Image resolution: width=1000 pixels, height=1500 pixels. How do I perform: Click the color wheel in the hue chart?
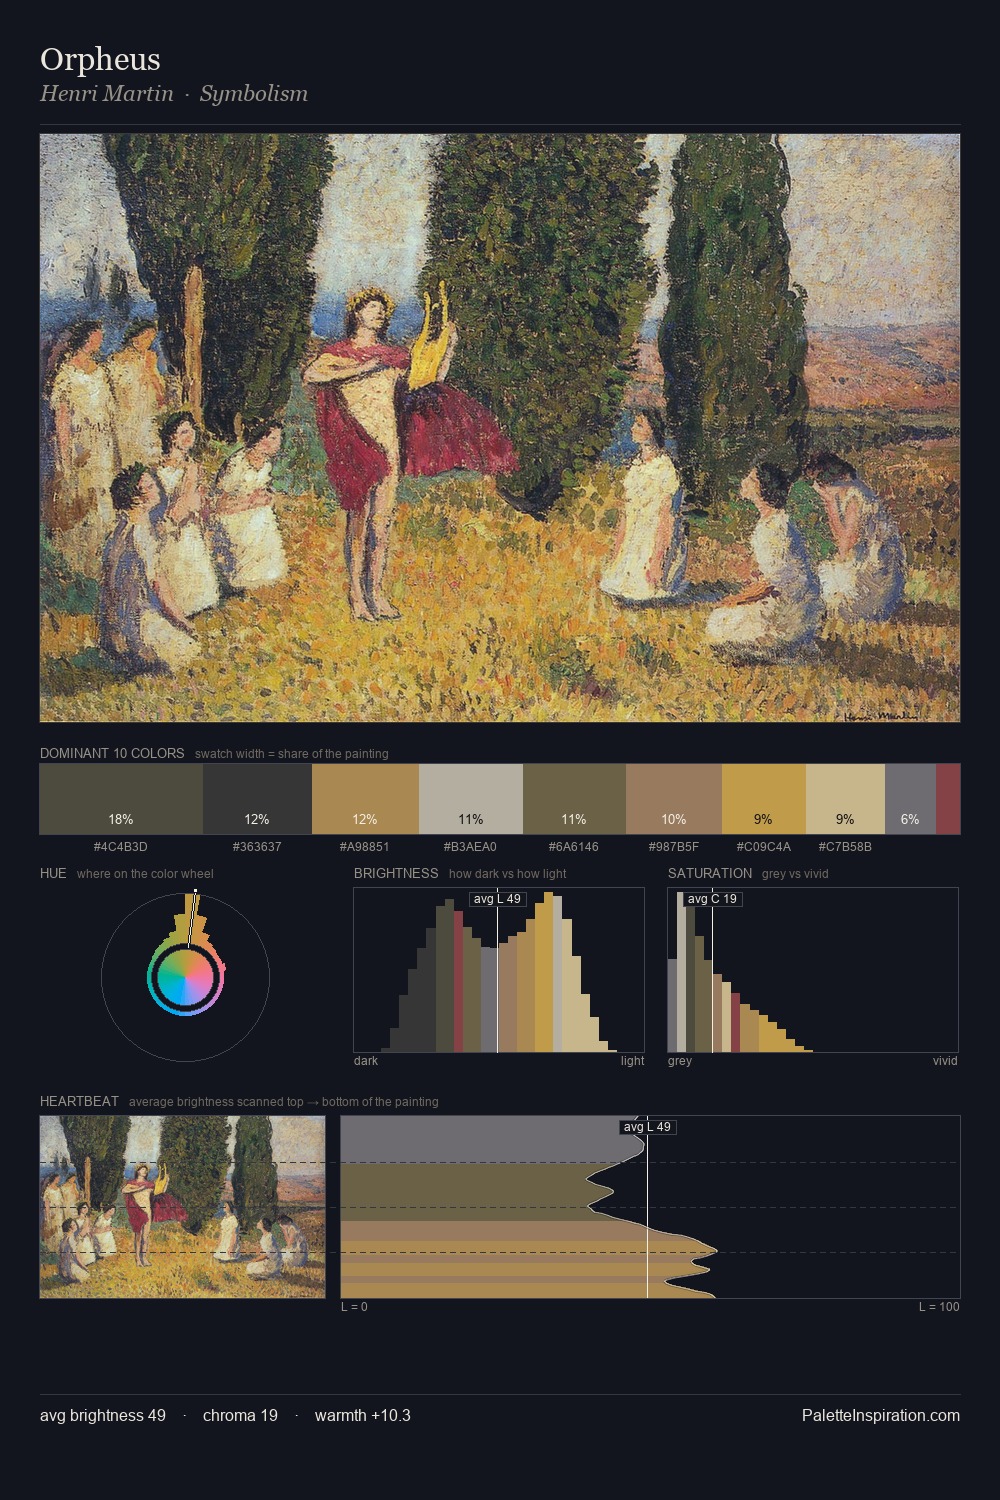pyautogui.click(x=185, y=977)
